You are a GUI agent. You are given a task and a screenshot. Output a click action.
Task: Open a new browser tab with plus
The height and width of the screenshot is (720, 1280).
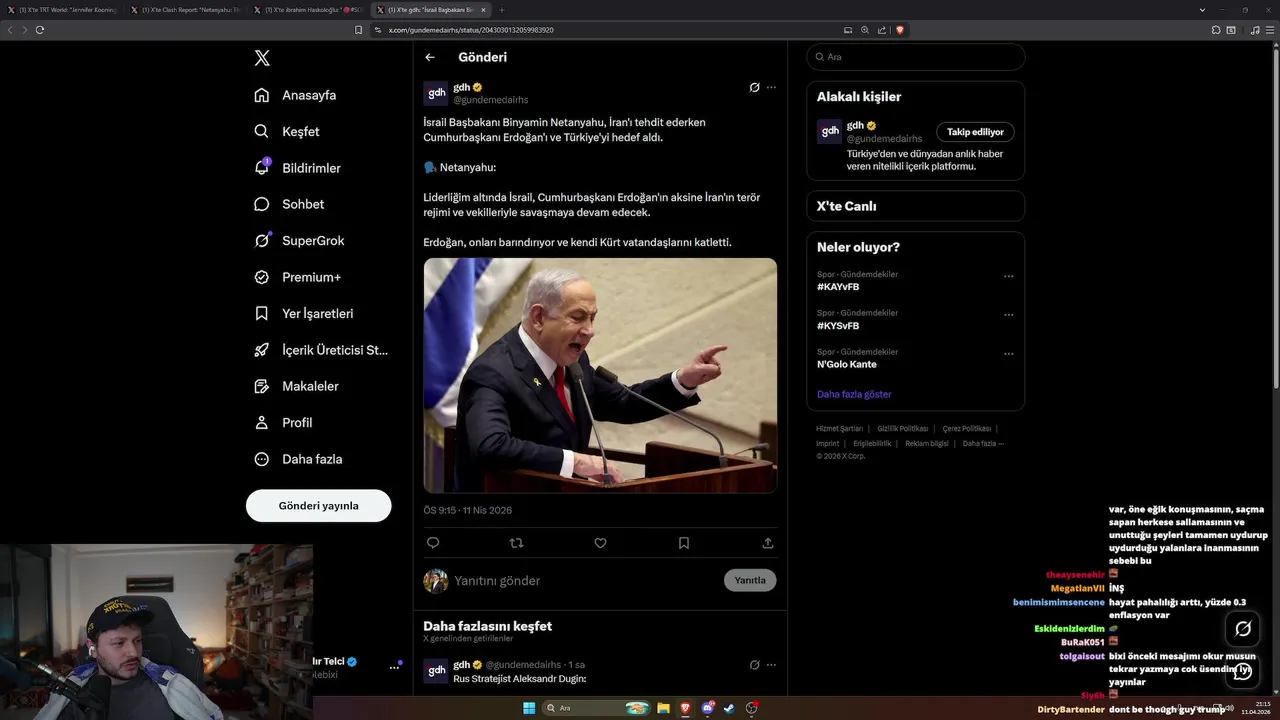502,10
